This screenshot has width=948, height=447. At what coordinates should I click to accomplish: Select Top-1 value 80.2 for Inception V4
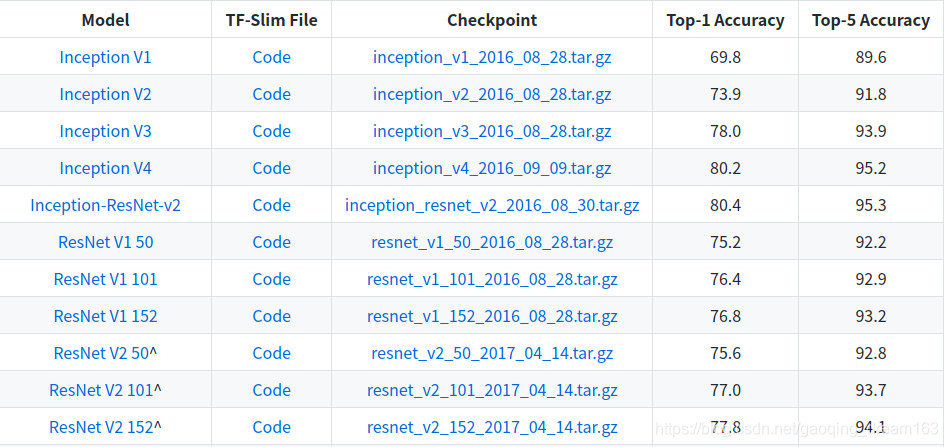(x=726, y=168)
